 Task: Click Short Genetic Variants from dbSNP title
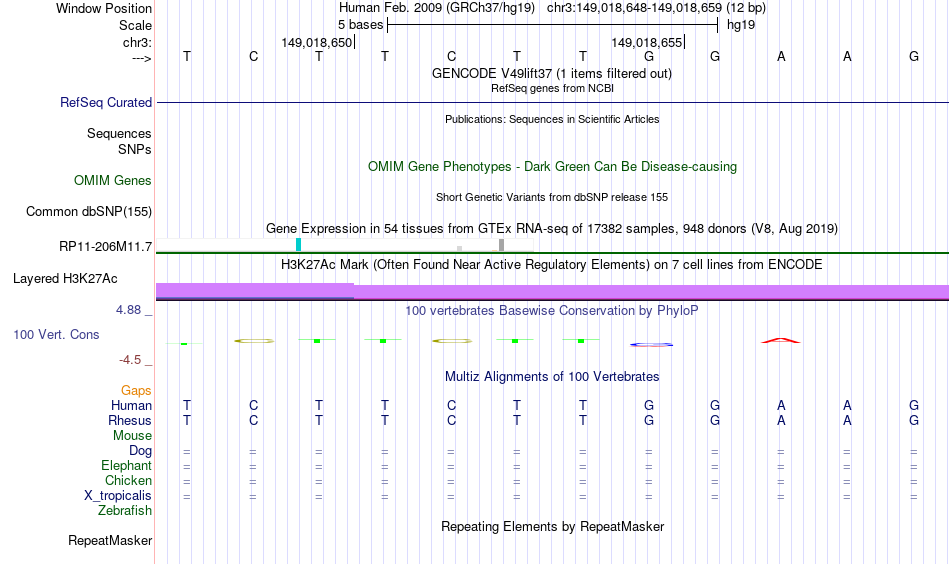pos(552,197)
